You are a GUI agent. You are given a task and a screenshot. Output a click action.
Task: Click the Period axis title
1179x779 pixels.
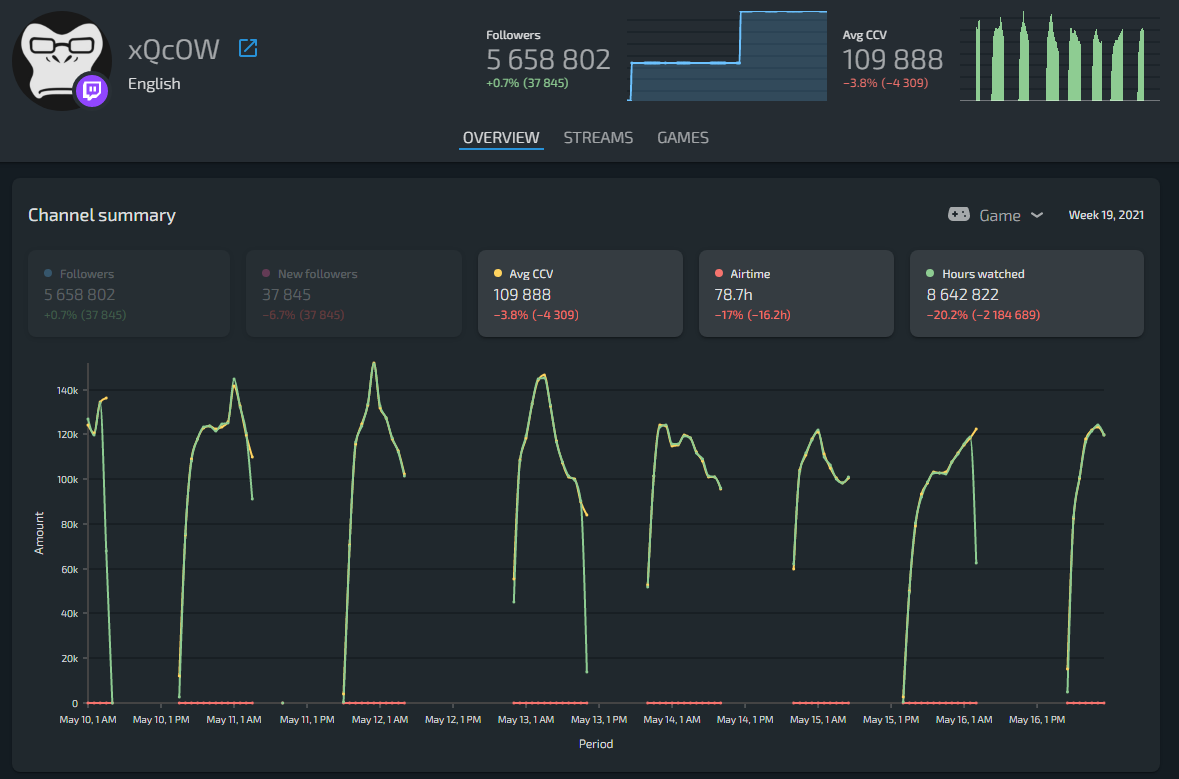click(596, 744)
